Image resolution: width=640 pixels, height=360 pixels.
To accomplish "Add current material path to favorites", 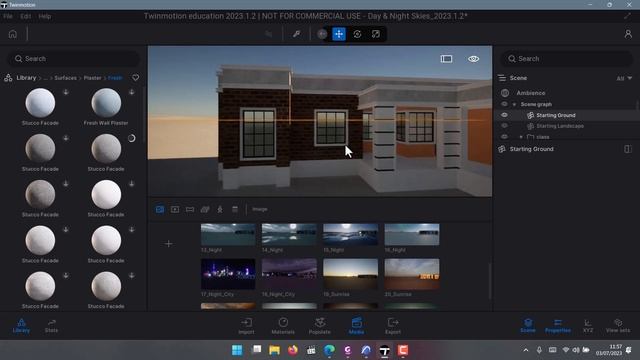I will [136, 78].
